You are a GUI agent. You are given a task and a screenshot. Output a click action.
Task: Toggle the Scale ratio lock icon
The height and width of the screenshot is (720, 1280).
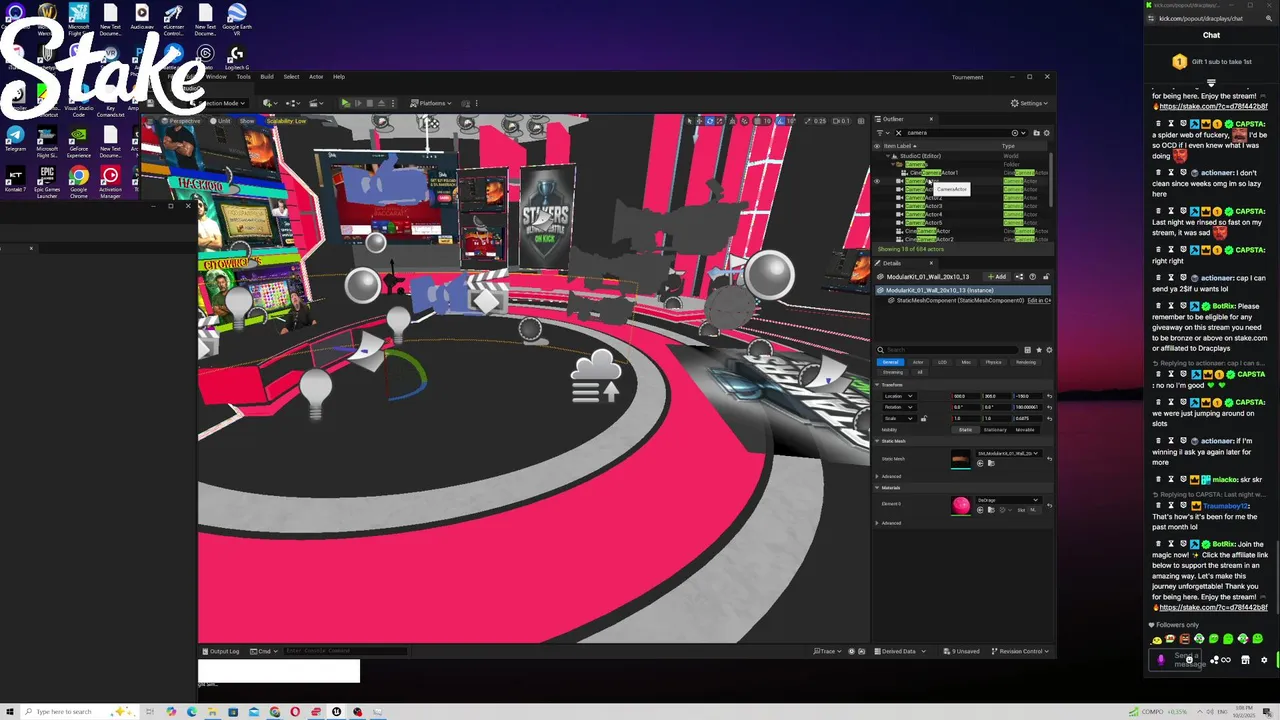pyautogui.click(x=924, y=419)
